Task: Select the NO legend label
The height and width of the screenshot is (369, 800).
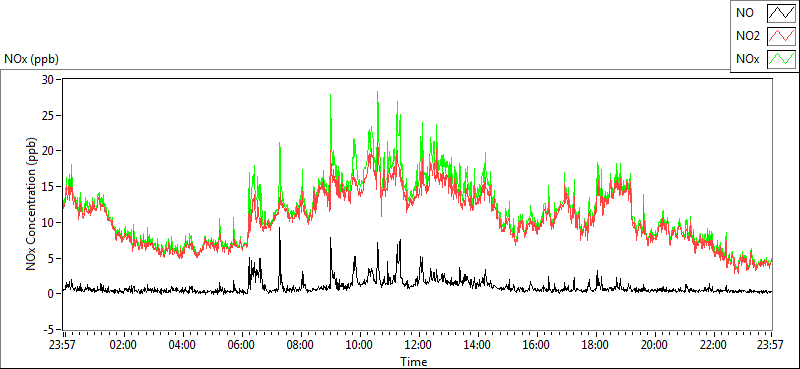Action: [x=745, y=13]
